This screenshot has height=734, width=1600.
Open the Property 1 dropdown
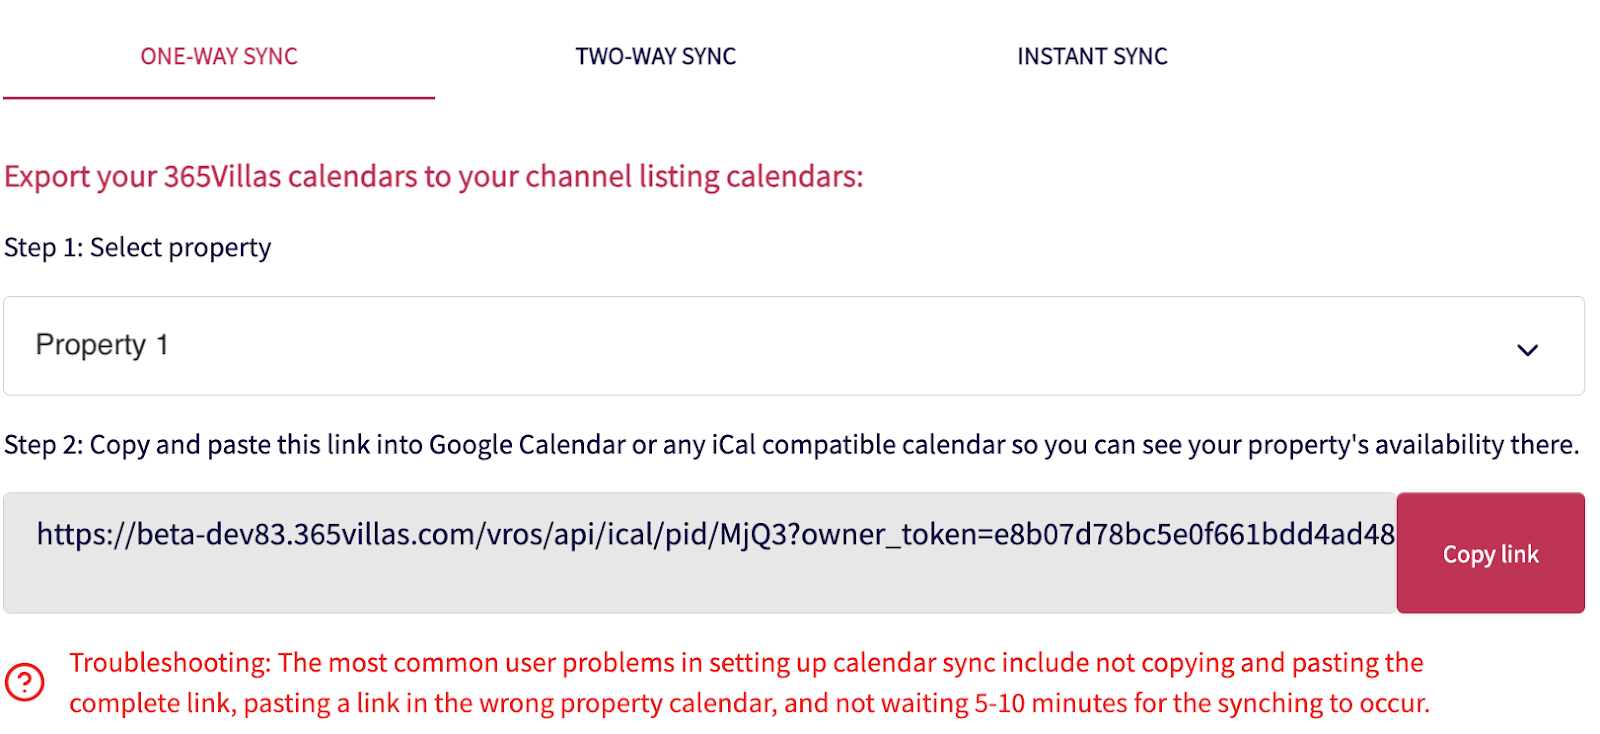pyautogui.click(x=793, y=346)
